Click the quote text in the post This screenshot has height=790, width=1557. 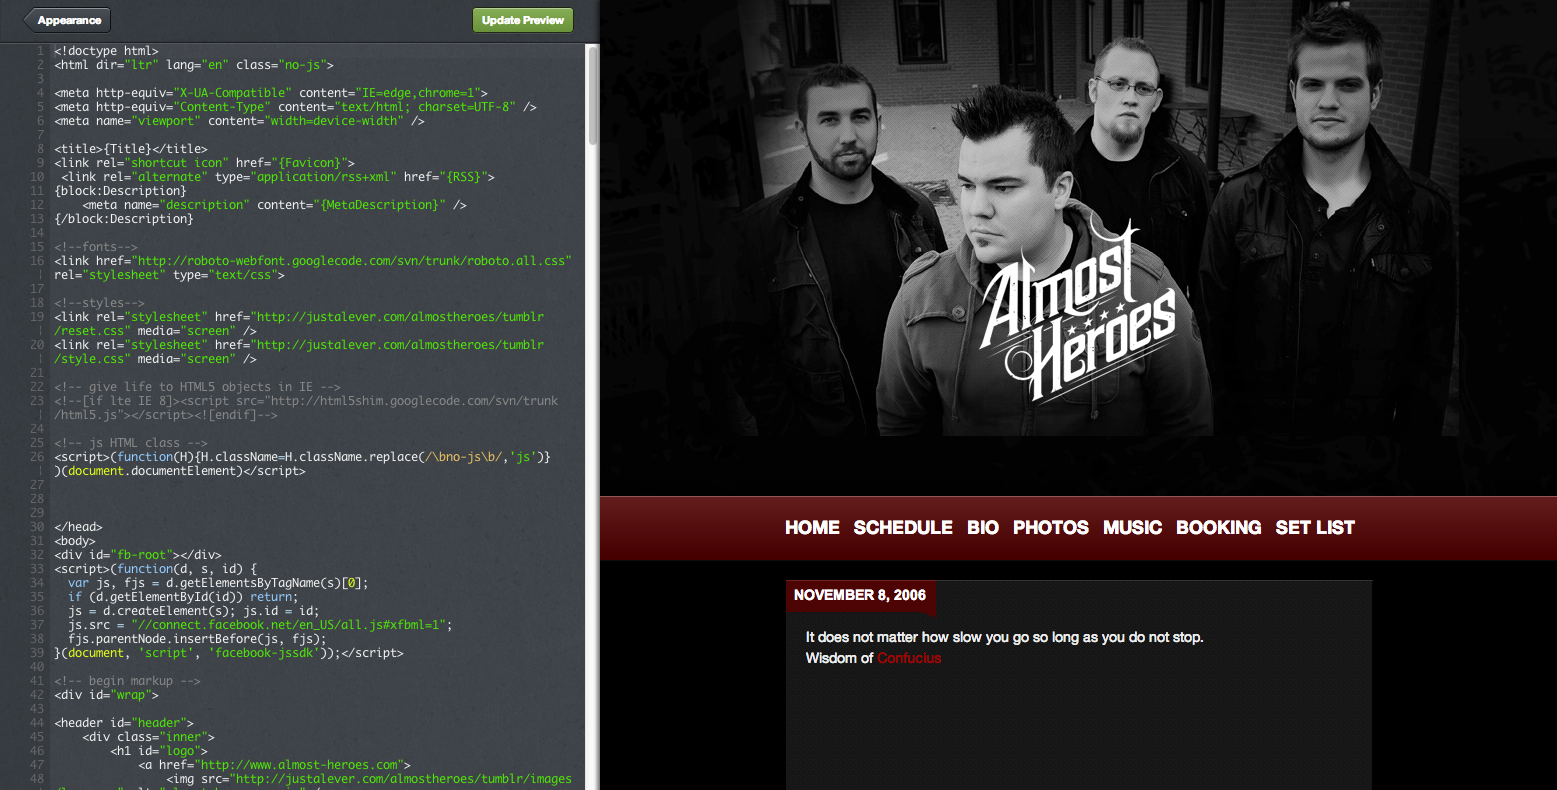(x=1004, y=637)
